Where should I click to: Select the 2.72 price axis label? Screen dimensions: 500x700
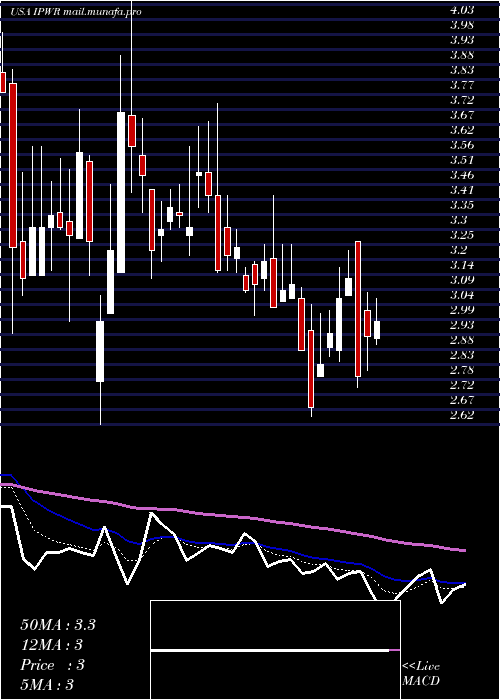tap(462, 384)
